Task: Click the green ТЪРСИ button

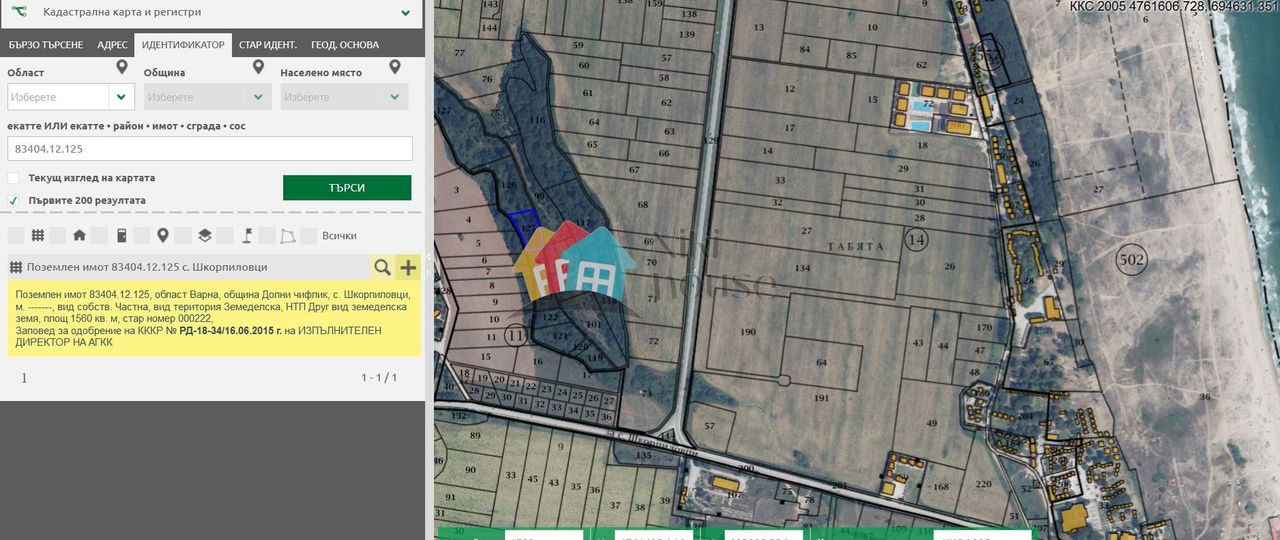Action: [347, 188]
